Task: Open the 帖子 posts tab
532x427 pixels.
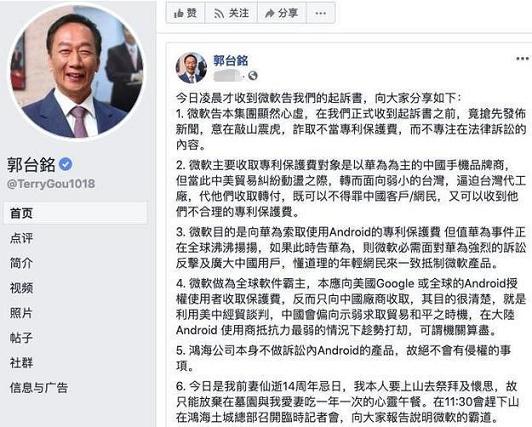Action: pyautogui.click(x=21, y=338)
